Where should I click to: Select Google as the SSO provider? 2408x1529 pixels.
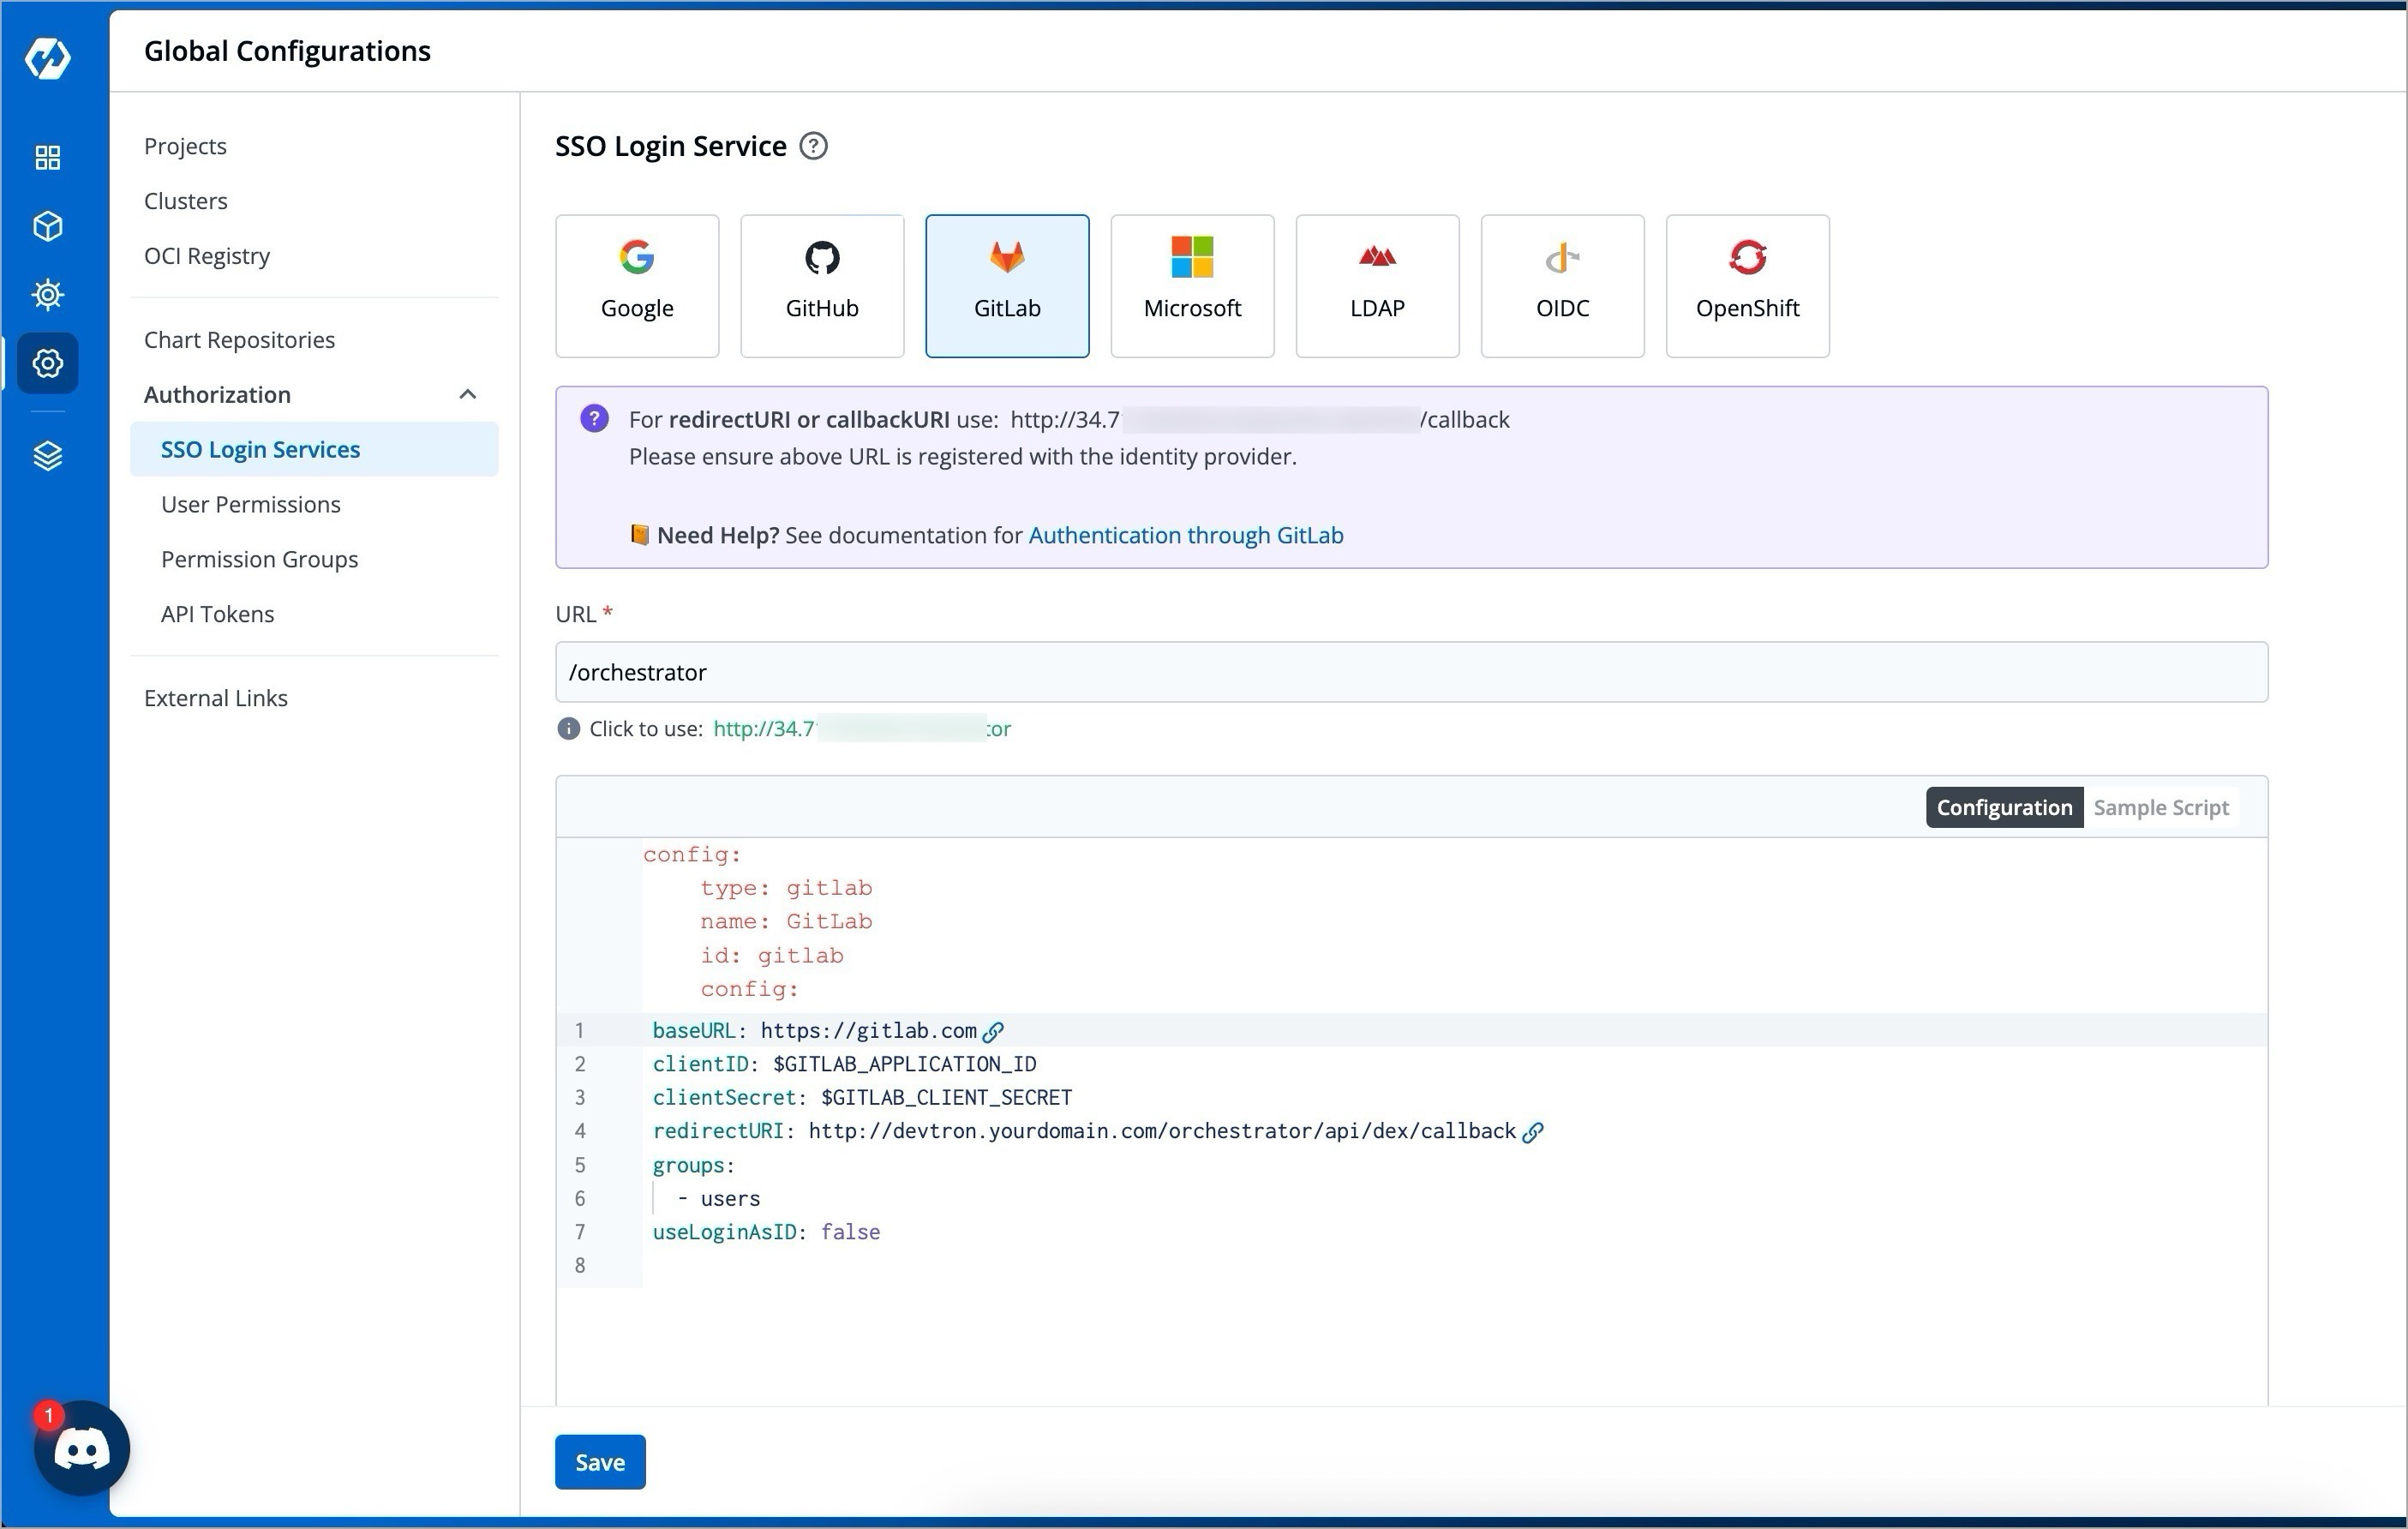point(637,285)
